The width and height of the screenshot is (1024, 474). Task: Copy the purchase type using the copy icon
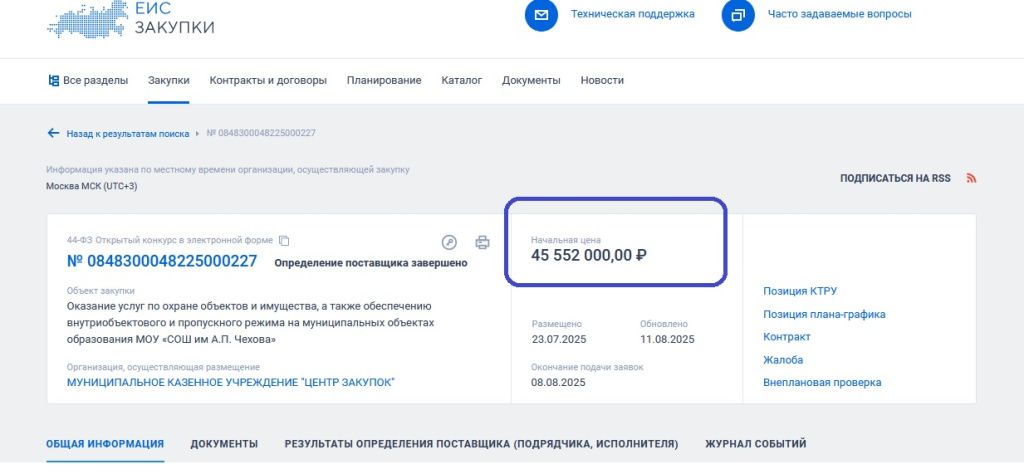284,241
